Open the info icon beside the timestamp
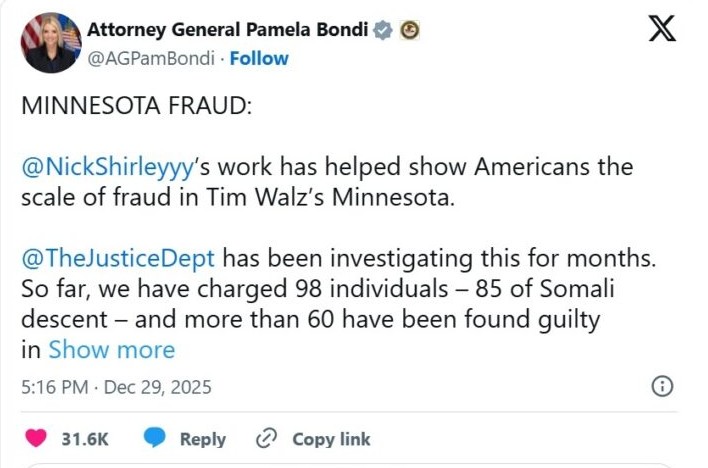Screen dimensions: 708x468 click(x=661, y=386)
